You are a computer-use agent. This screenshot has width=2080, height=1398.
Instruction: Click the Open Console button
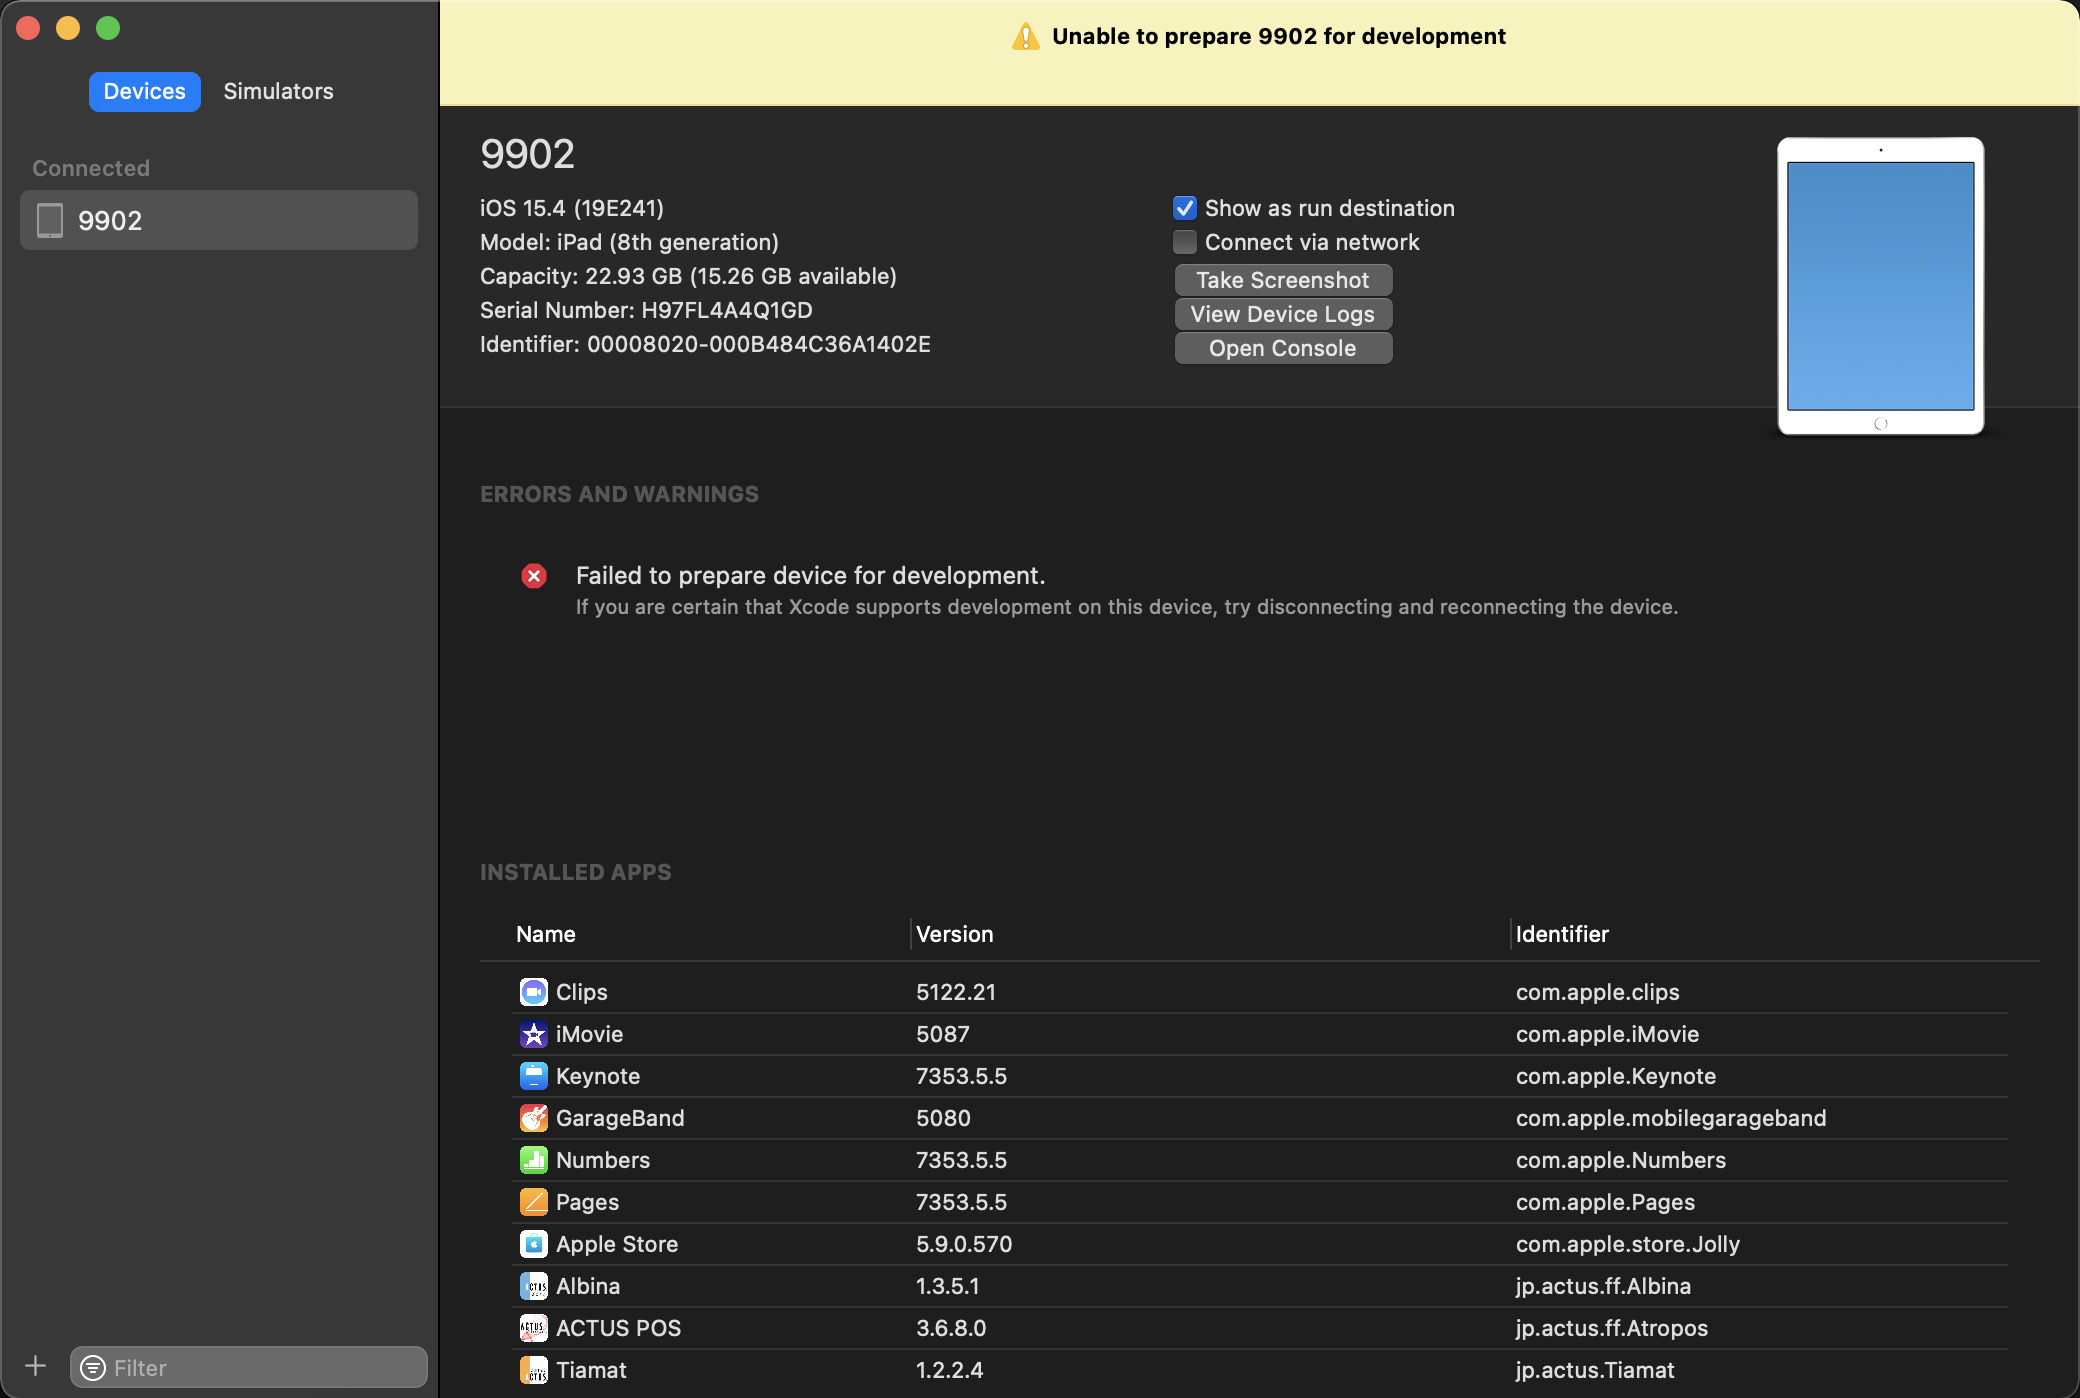1283,348
